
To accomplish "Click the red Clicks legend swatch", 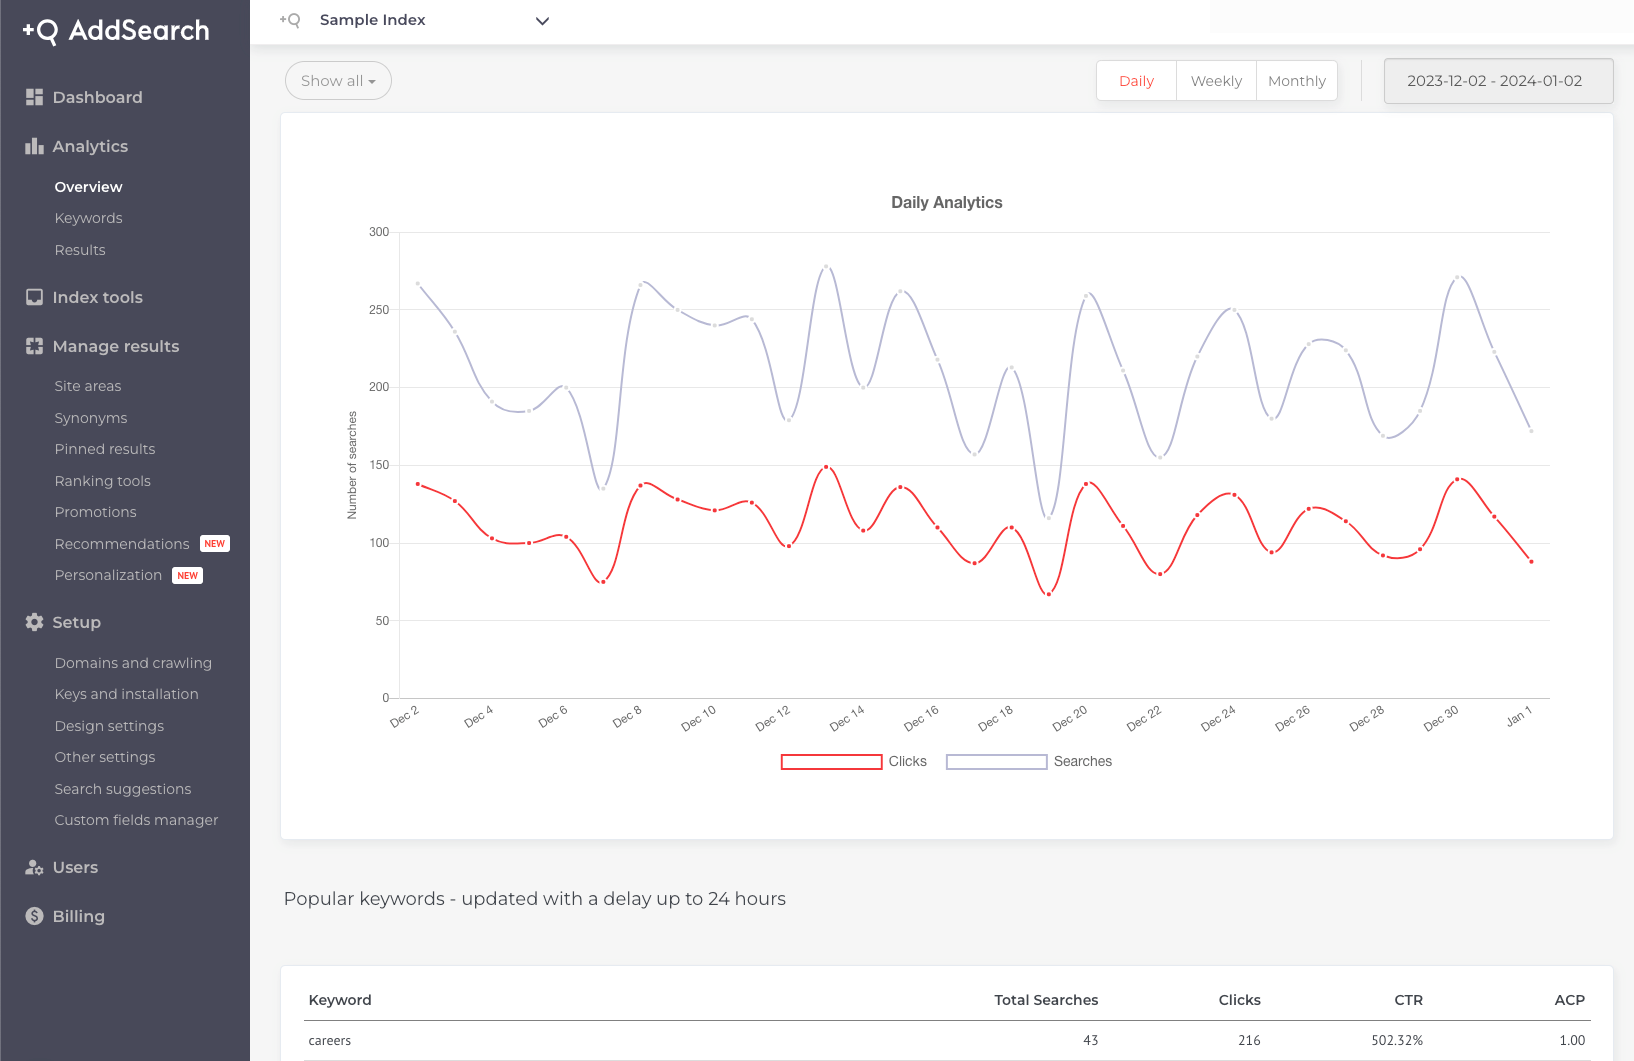I will [831, 761].
